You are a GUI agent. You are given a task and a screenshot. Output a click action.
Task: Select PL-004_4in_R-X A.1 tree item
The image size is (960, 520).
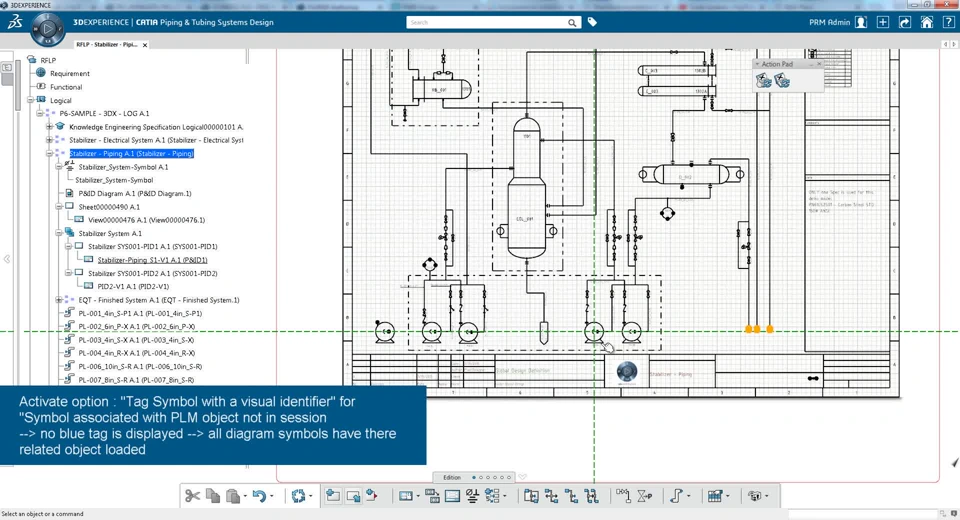[x=137, y=353]
